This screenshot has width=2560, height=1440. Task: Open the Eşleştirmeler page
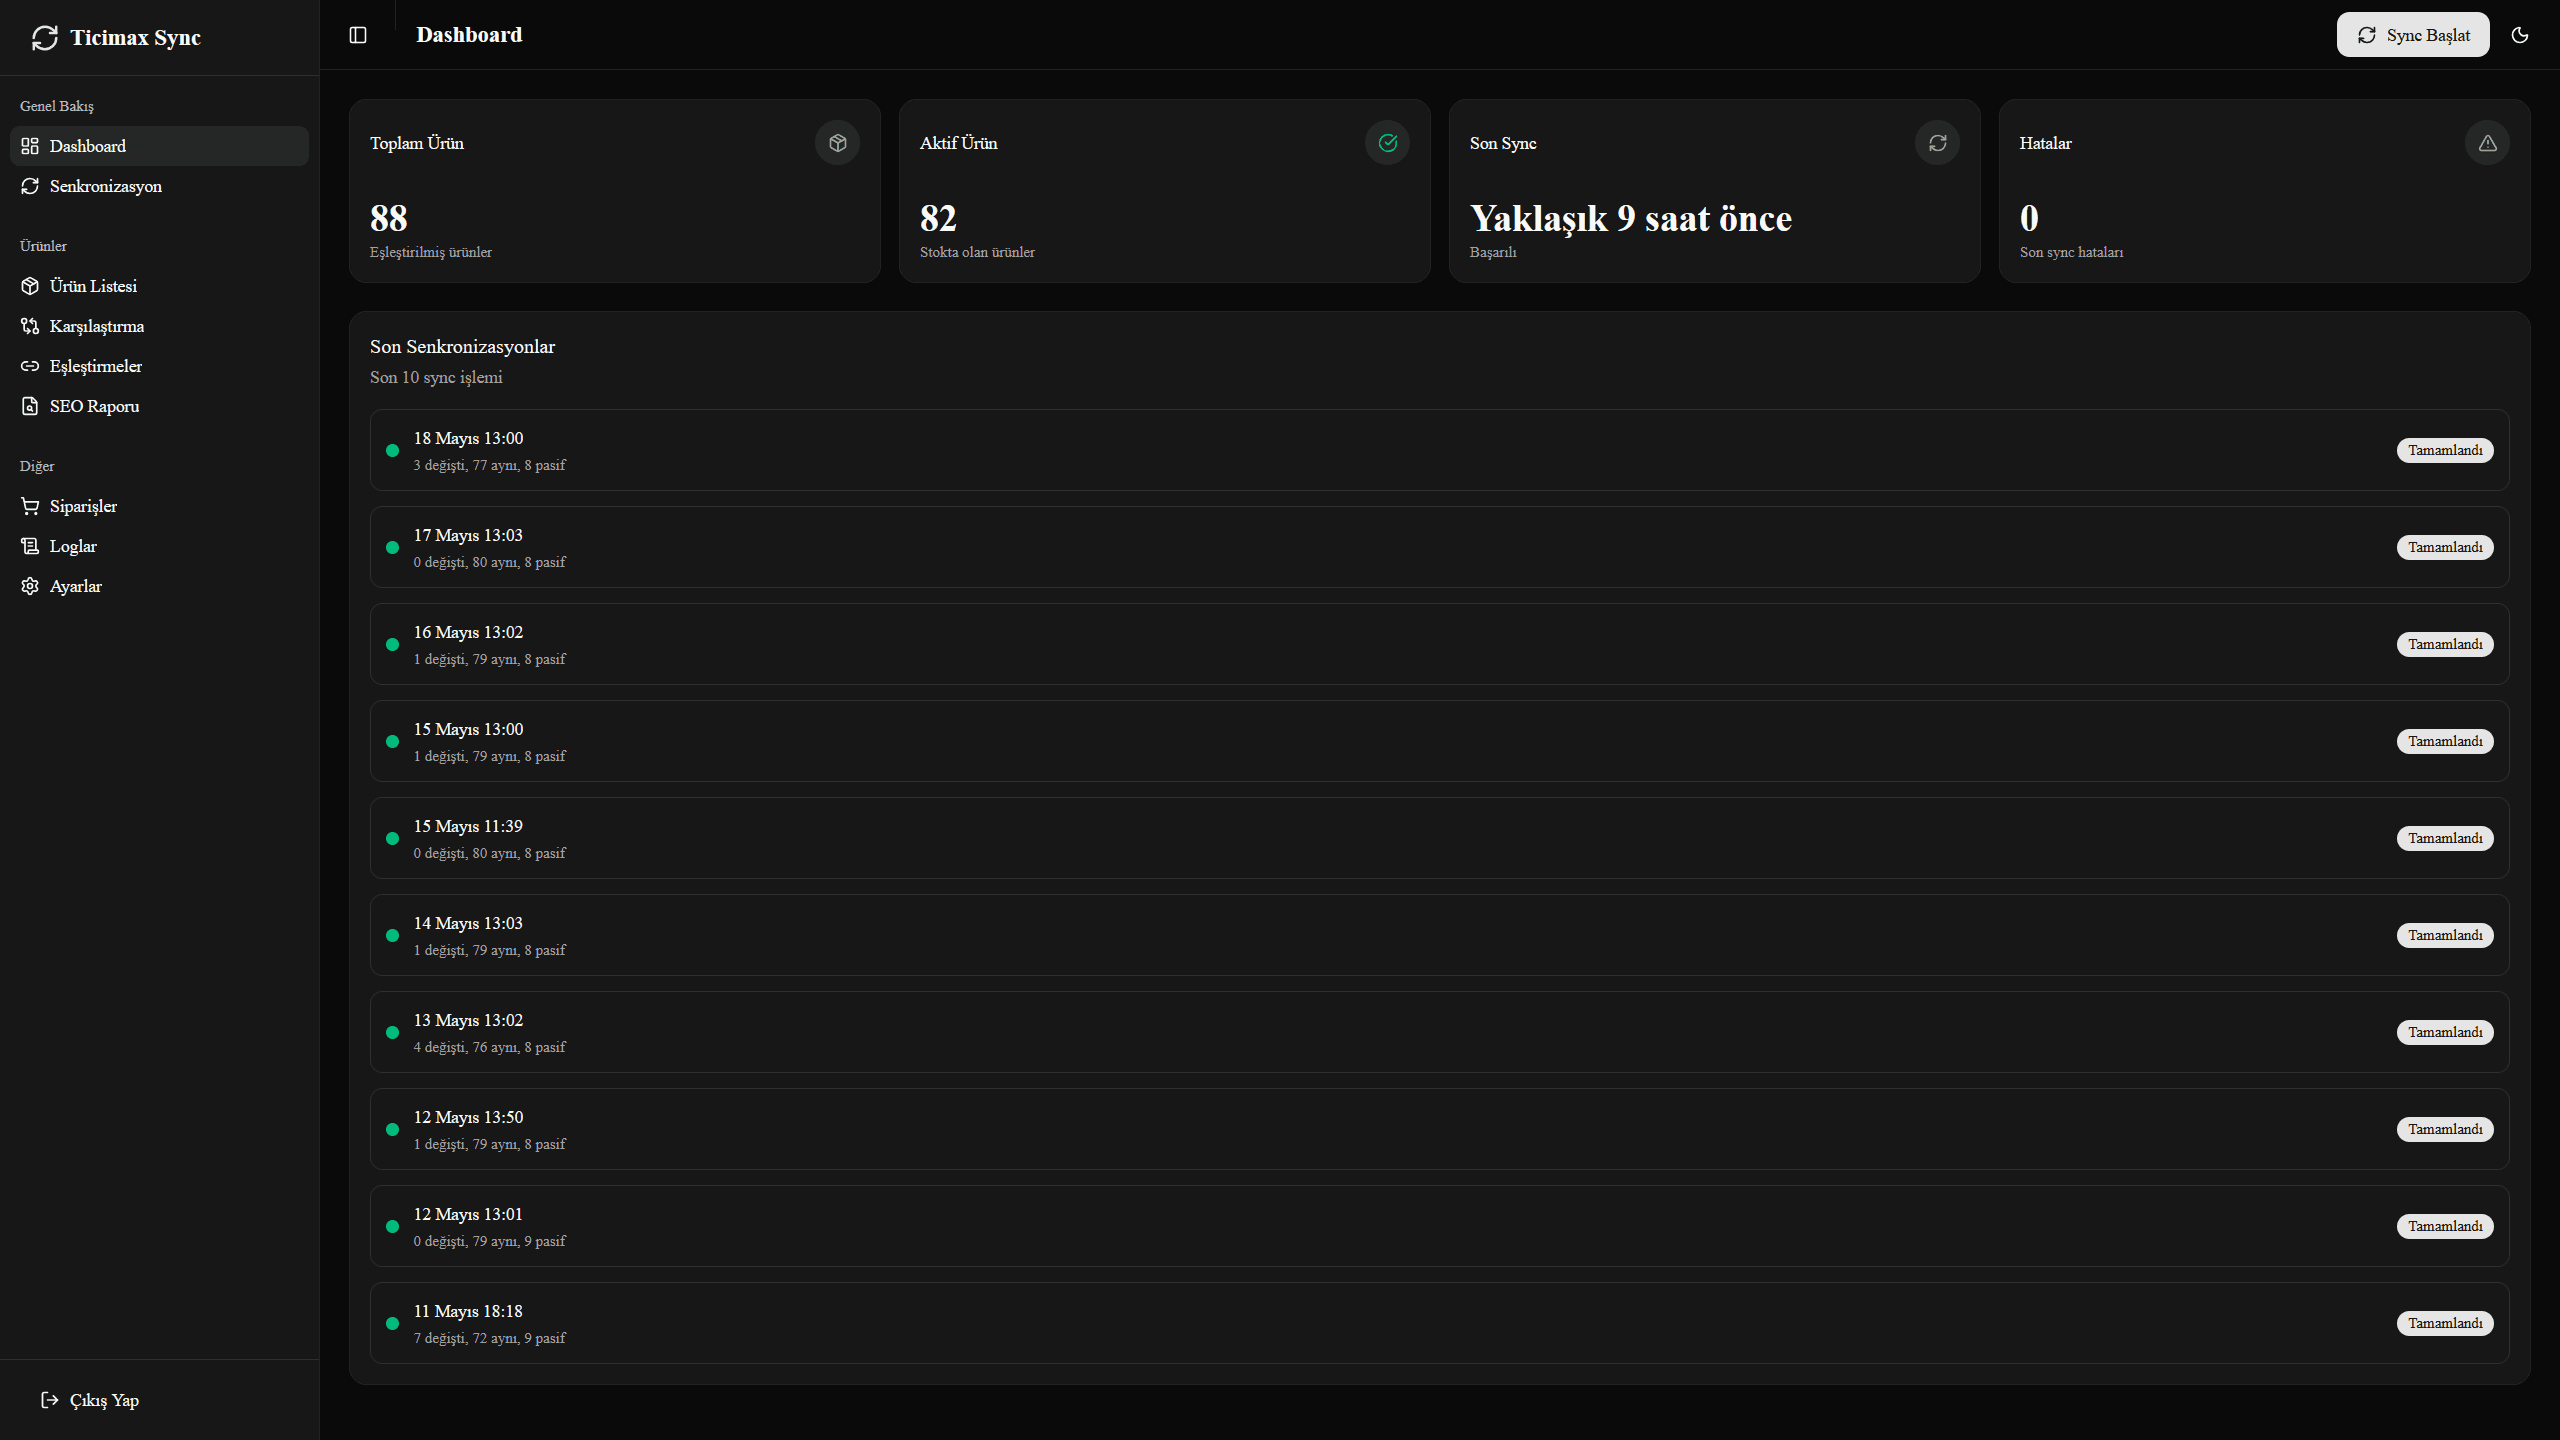tap(160, 366)
